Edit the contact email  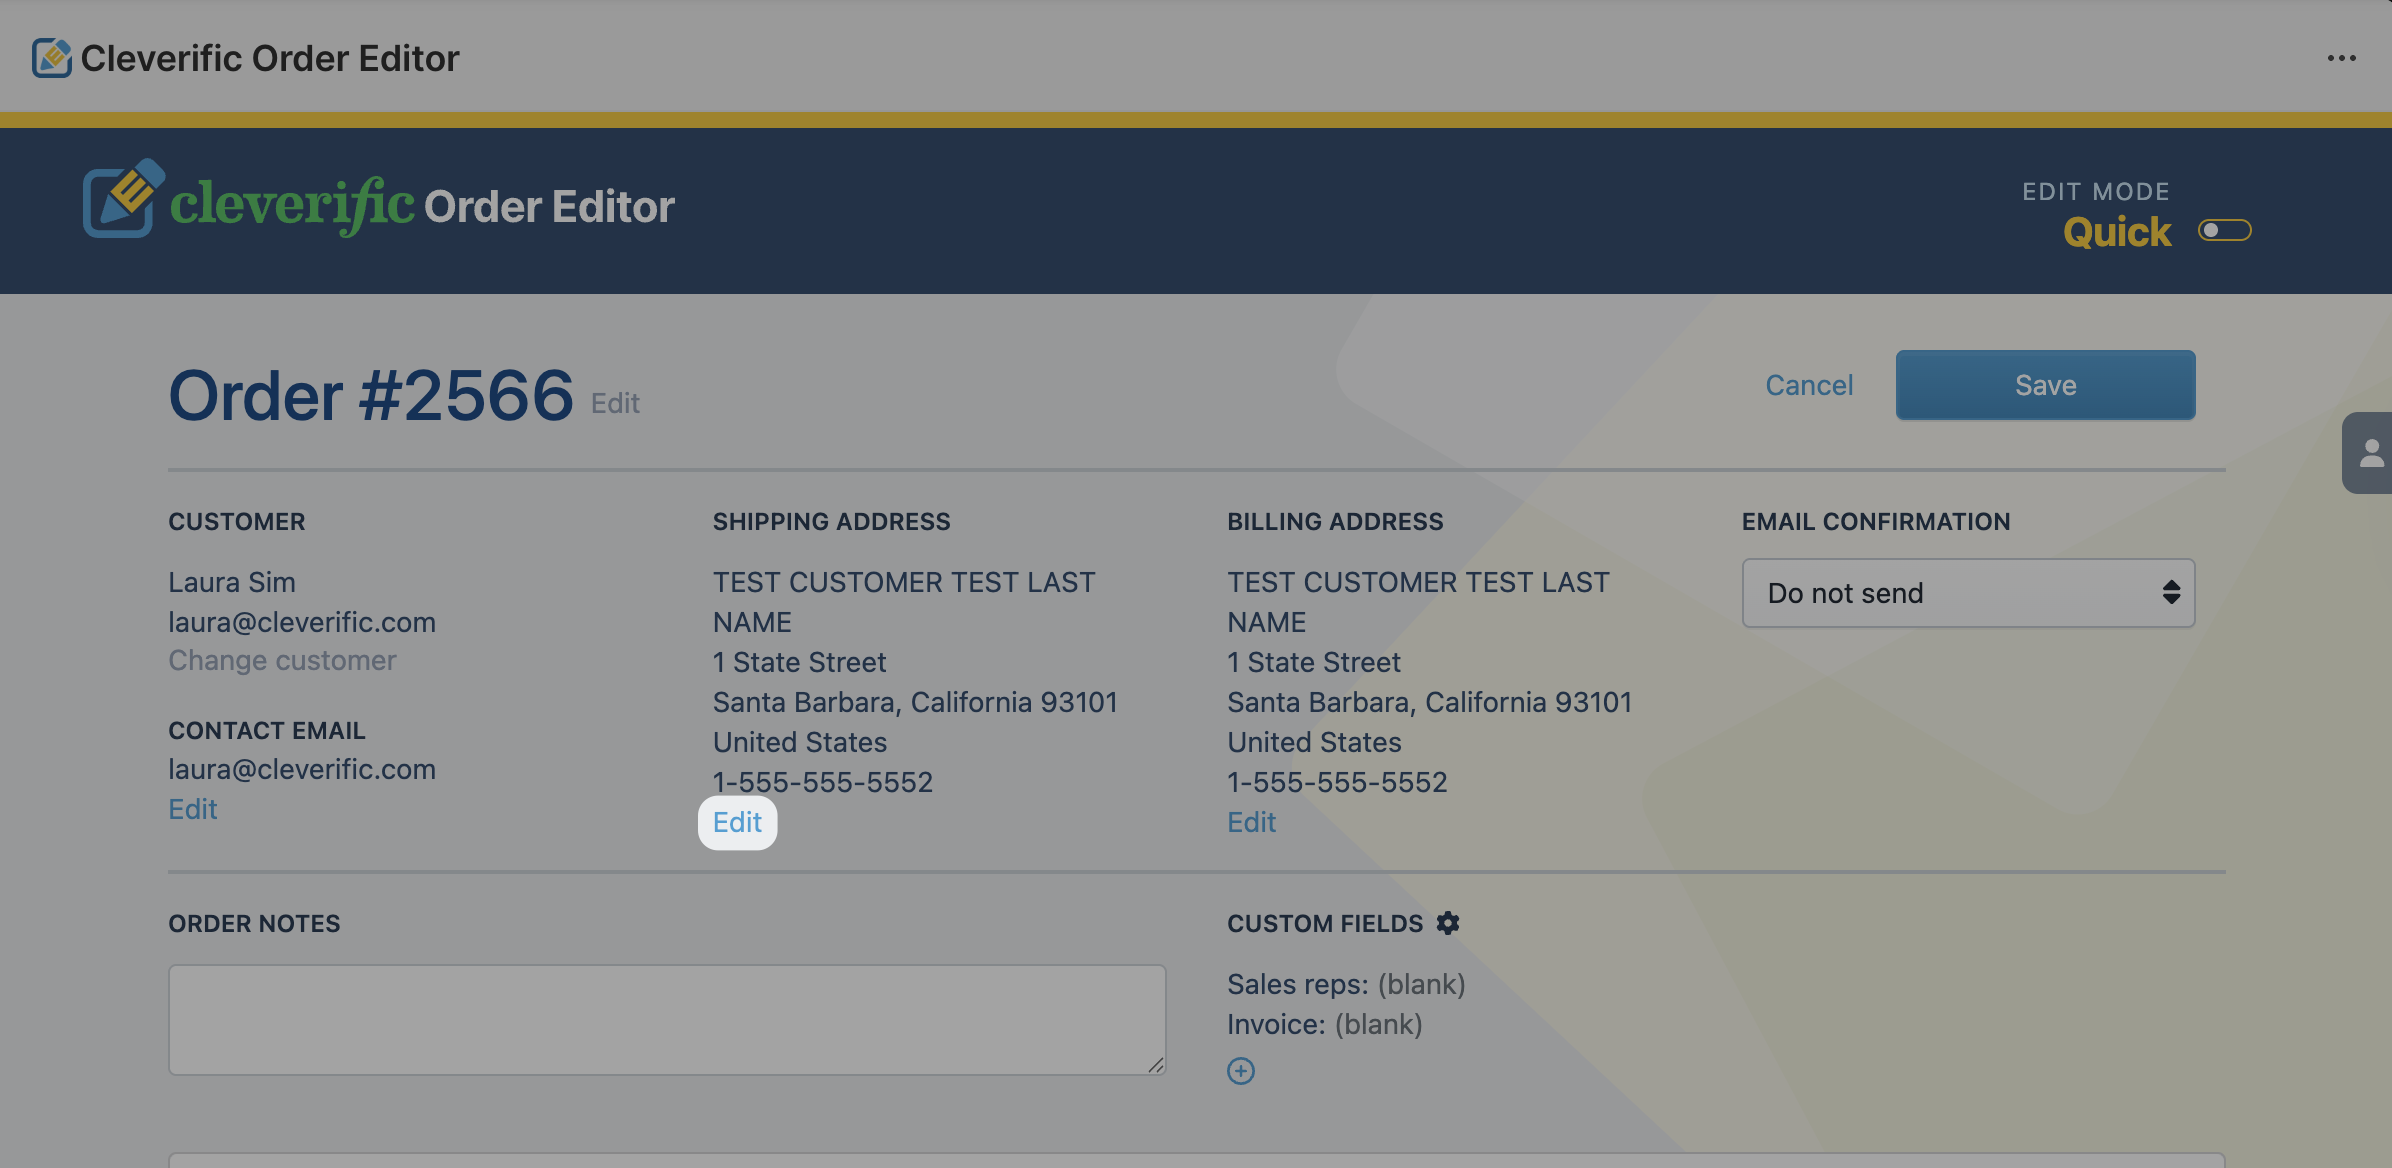pyautogui.click(x=193, y=809)
